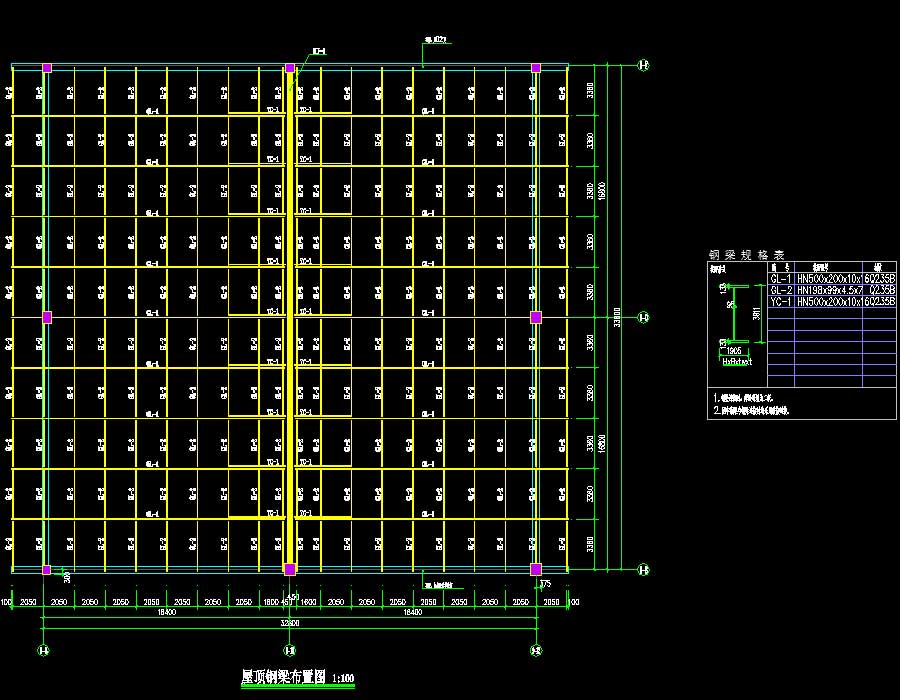
Task: Select the middle-left magenta column marker
Action: click(47, 317)
